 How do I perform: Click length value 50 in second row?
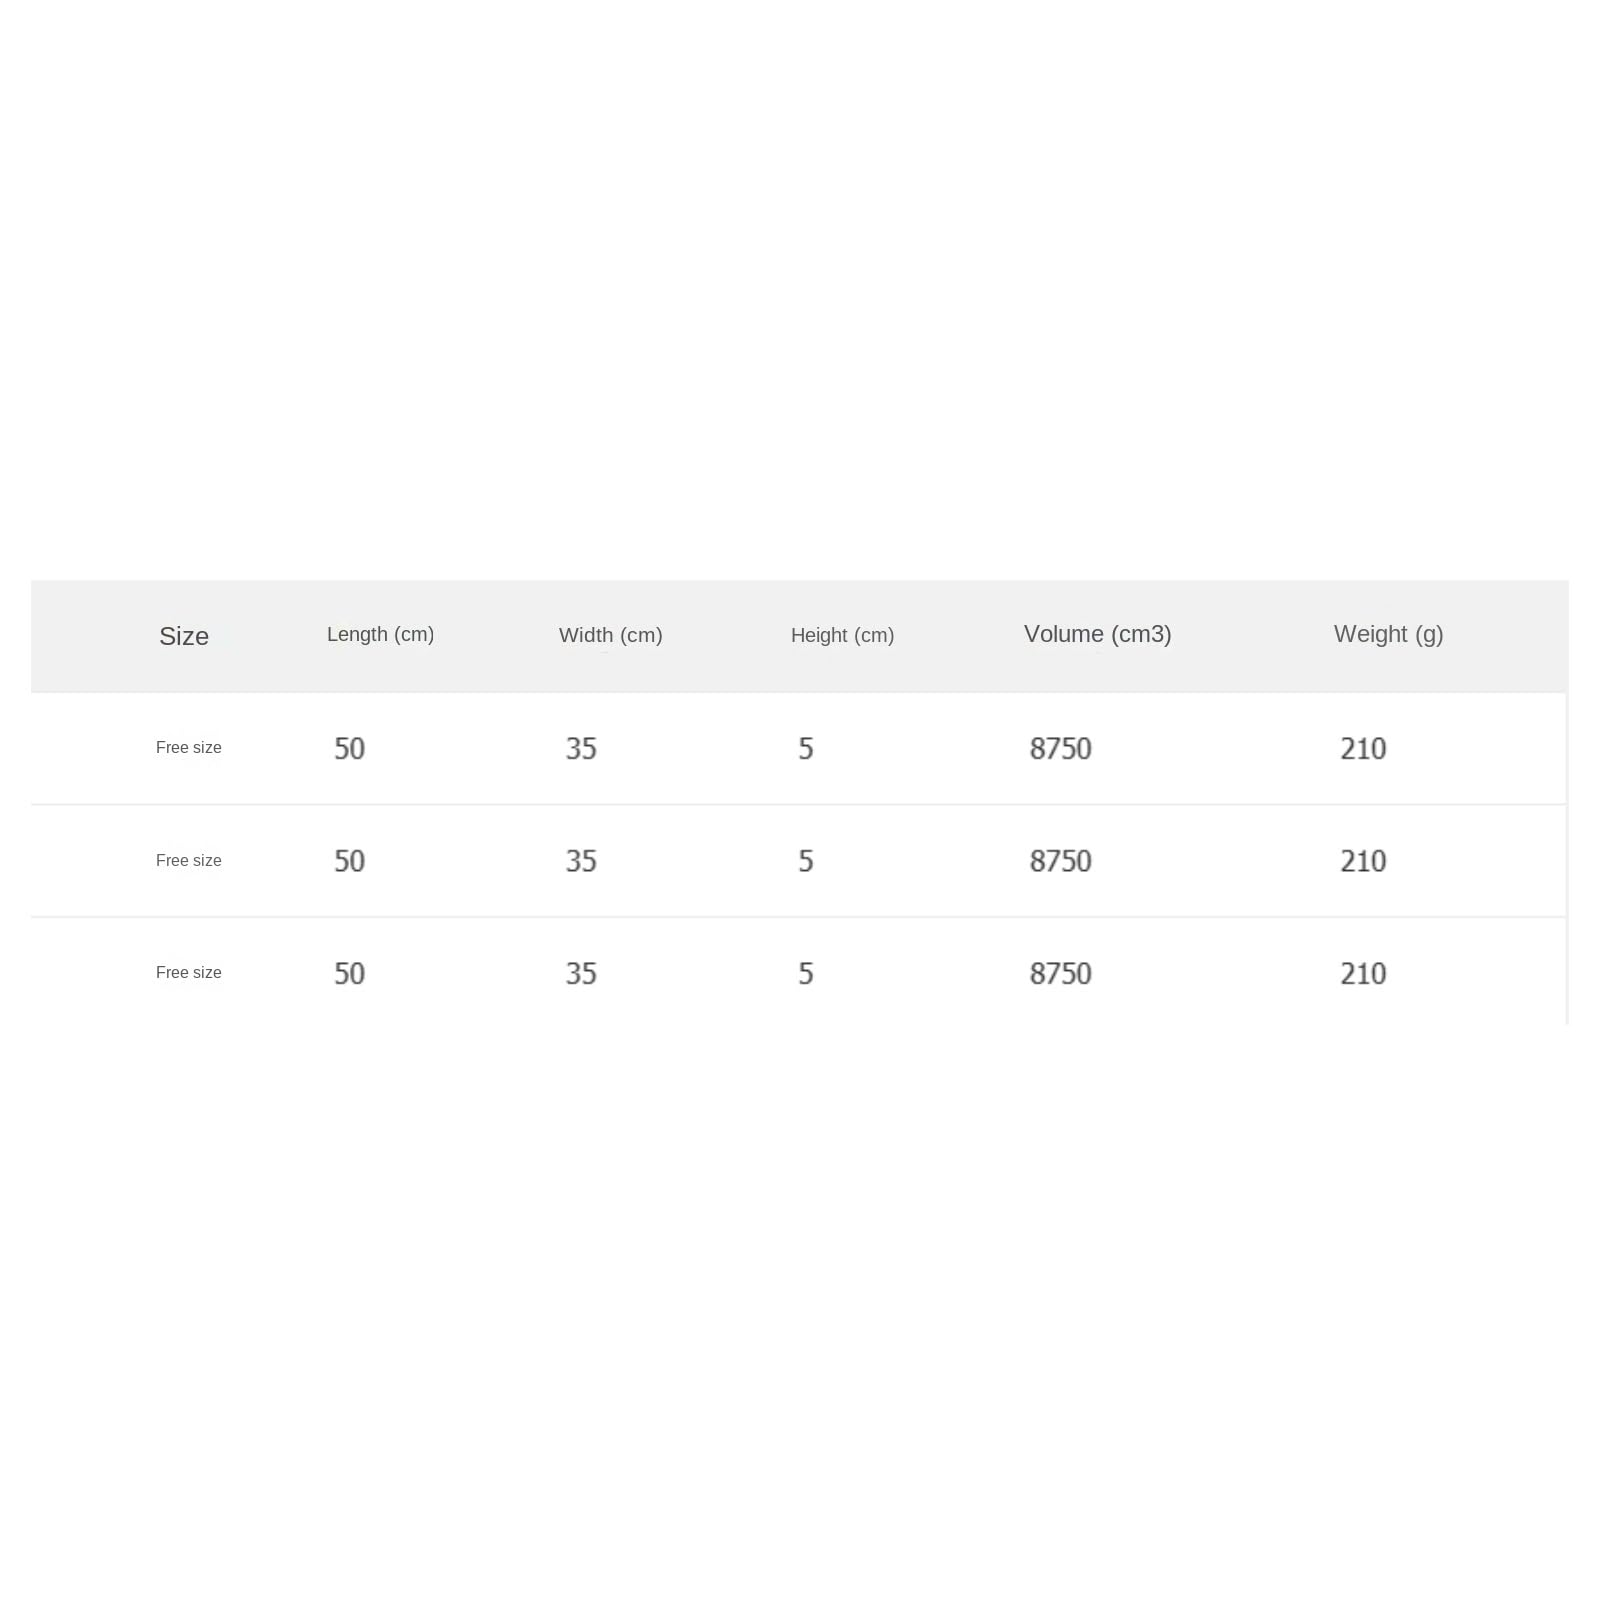(x=349, y=861)
